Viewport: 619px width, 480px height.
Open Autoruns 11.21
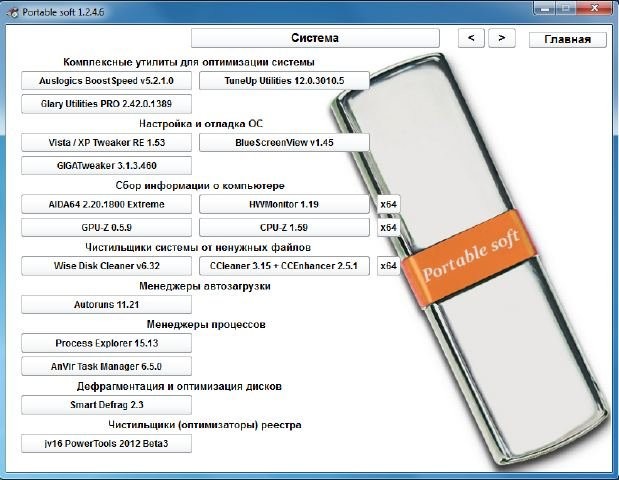point(106,304)
